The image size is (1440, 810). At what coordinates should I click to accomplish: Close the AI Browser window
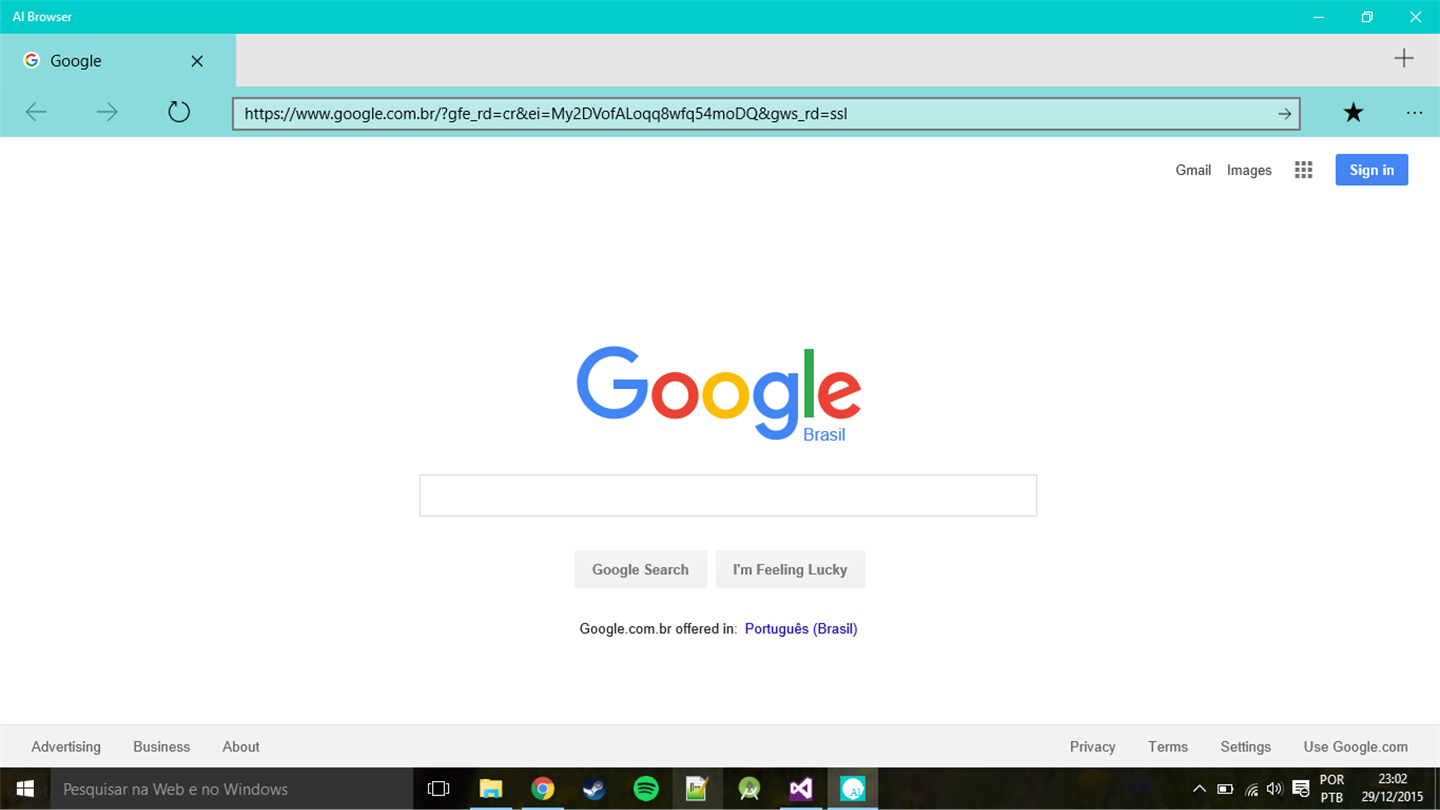pos(1415,17)
